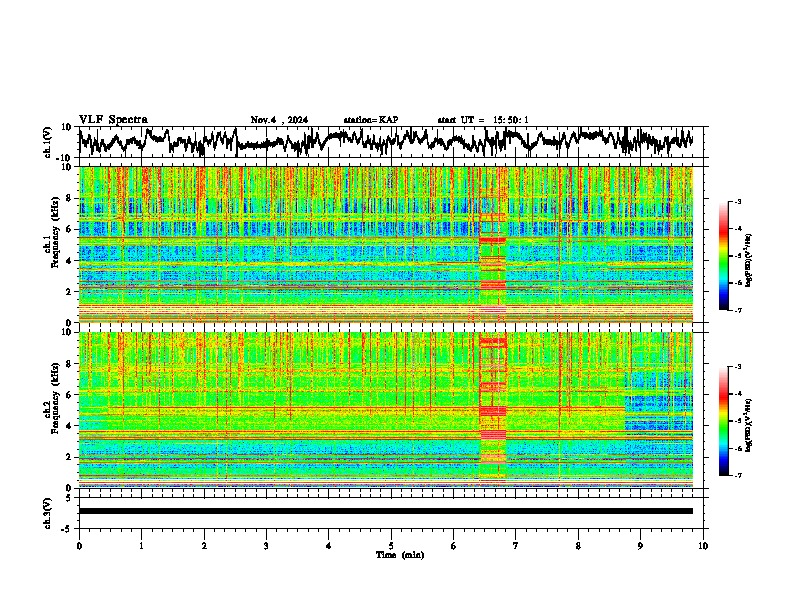Click the red burst in ch.1 spectrogram near 6.5 min
Image resolution: width=792 pixels, height=612 pixels.
pos(492,244)
